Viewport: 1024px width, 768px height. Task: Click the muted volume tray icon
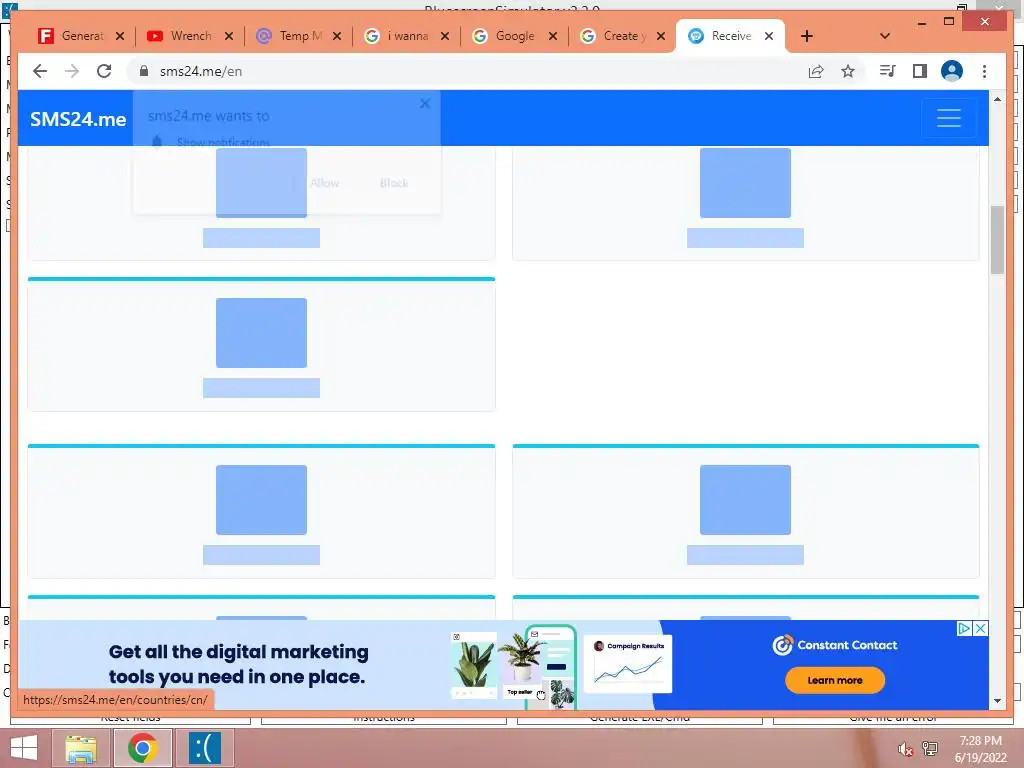[905, 749]
